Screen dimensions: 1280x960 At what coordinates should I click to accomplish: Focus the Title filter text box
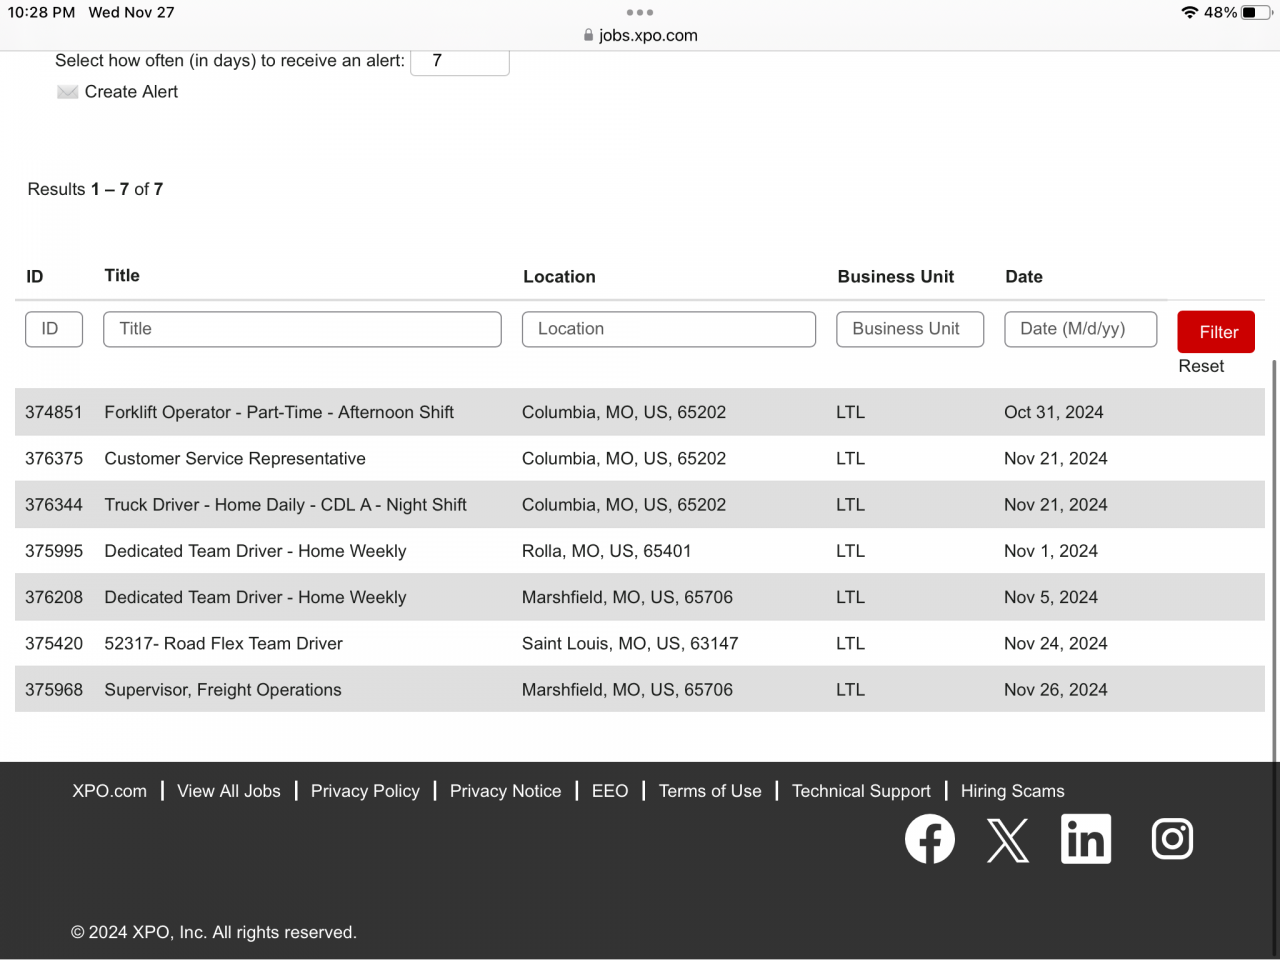point(302,329)
